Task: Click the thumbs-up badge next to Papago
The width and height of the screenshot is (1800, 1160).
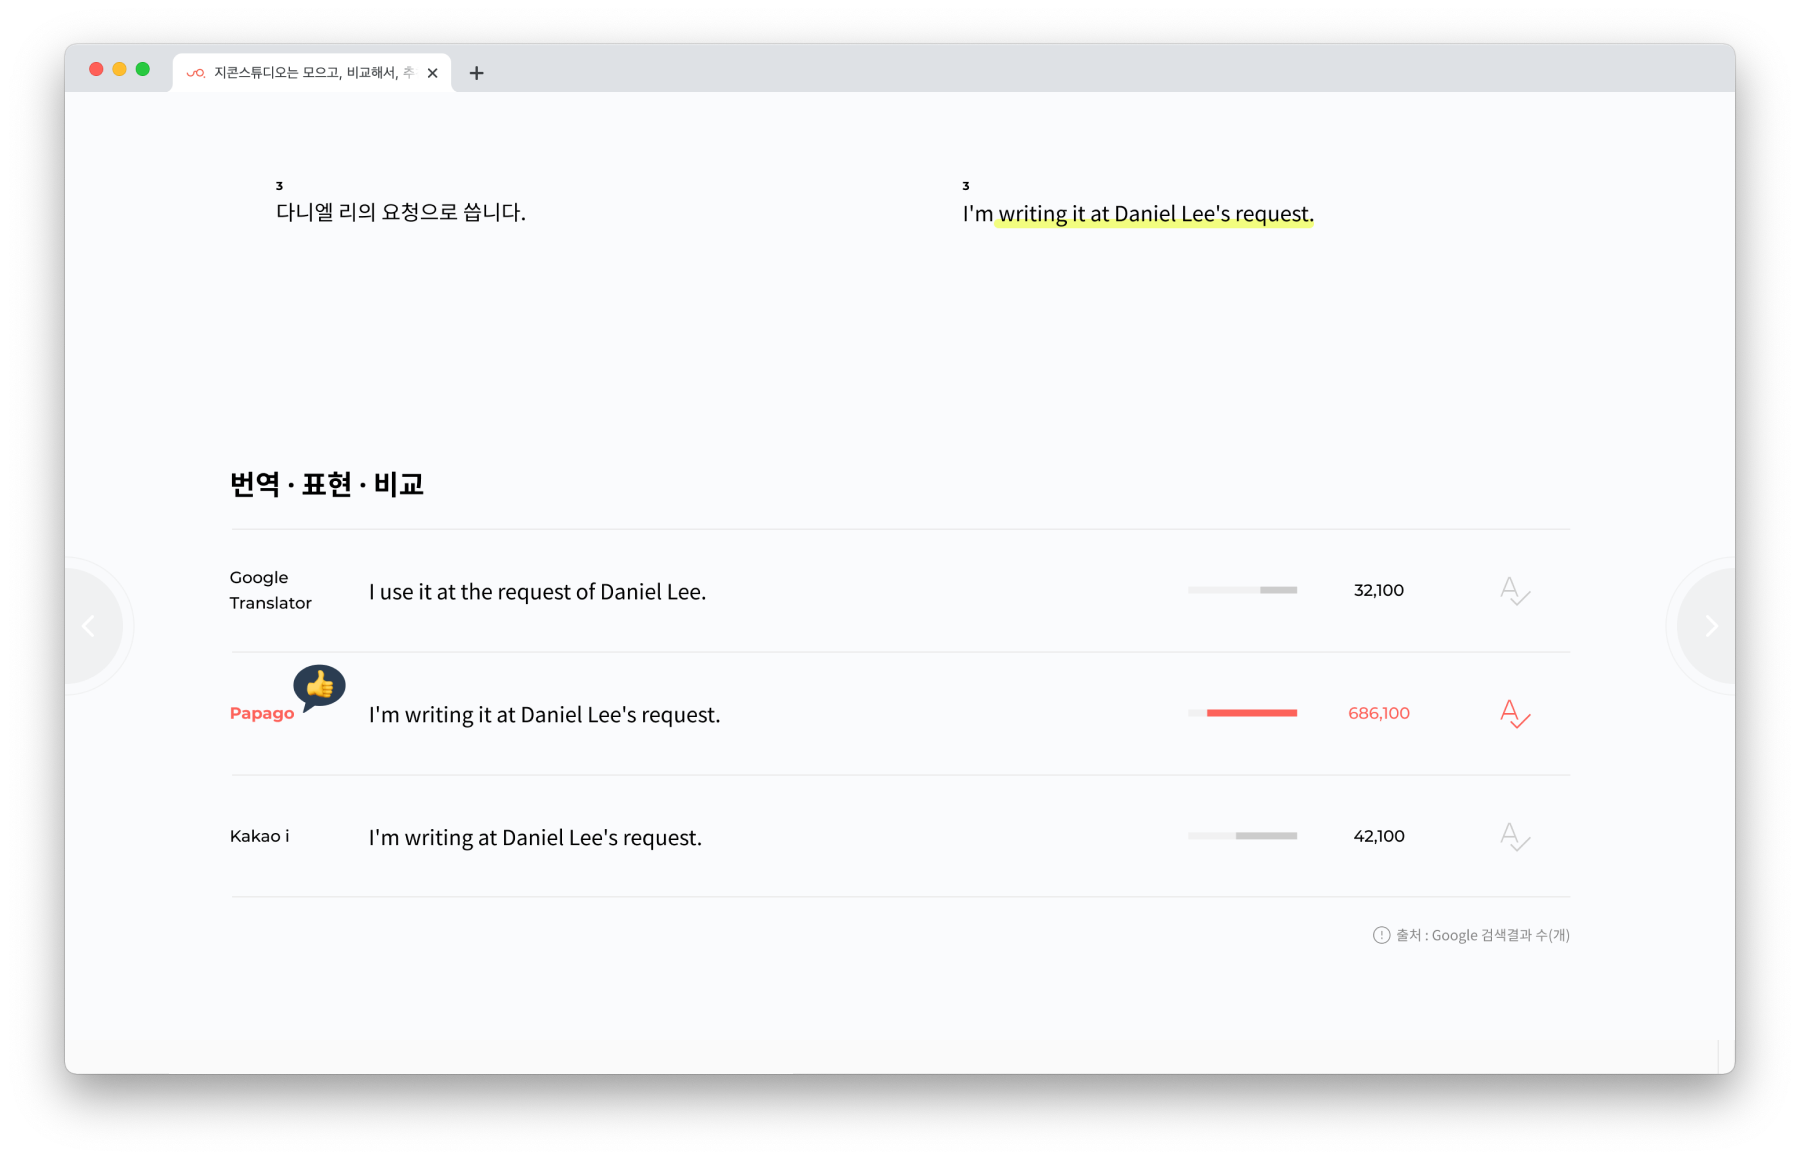Action: (319, 687)
